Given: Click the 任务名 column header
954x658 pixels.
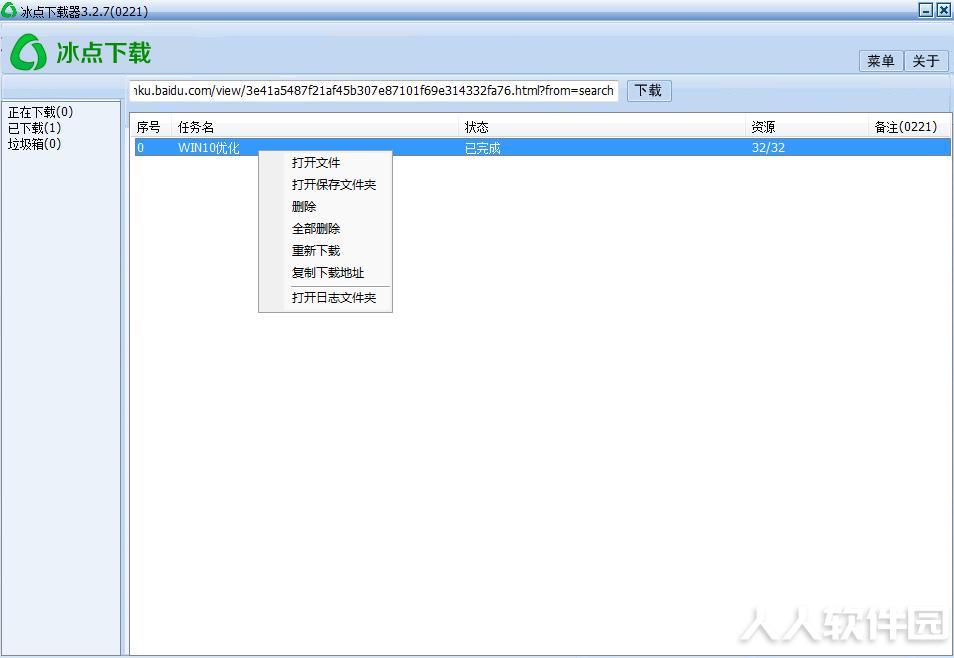Looking at the screenshot, I should 315,127.
